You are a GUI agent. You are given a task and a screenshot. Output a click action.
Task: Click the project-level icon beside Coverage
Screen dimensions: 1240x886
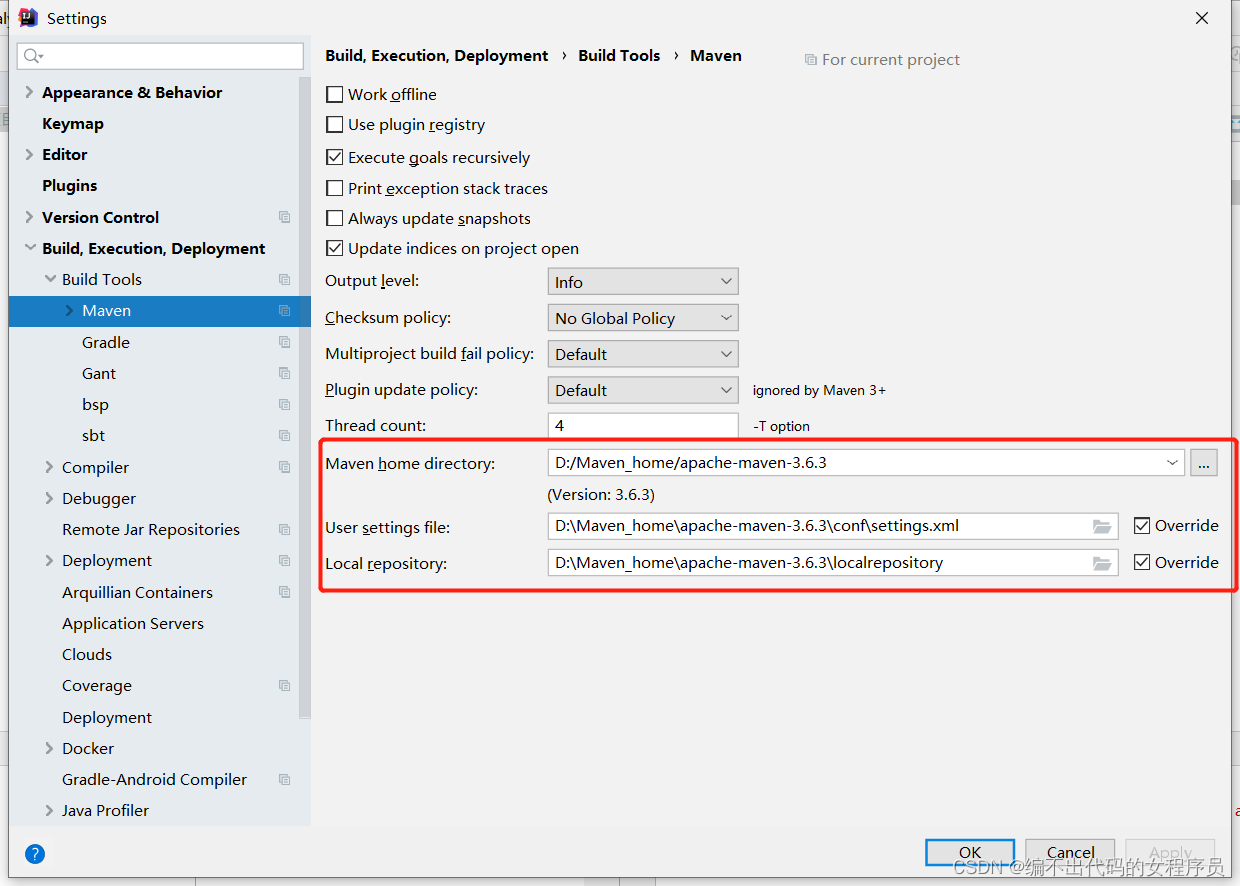(x=285, y=685)
